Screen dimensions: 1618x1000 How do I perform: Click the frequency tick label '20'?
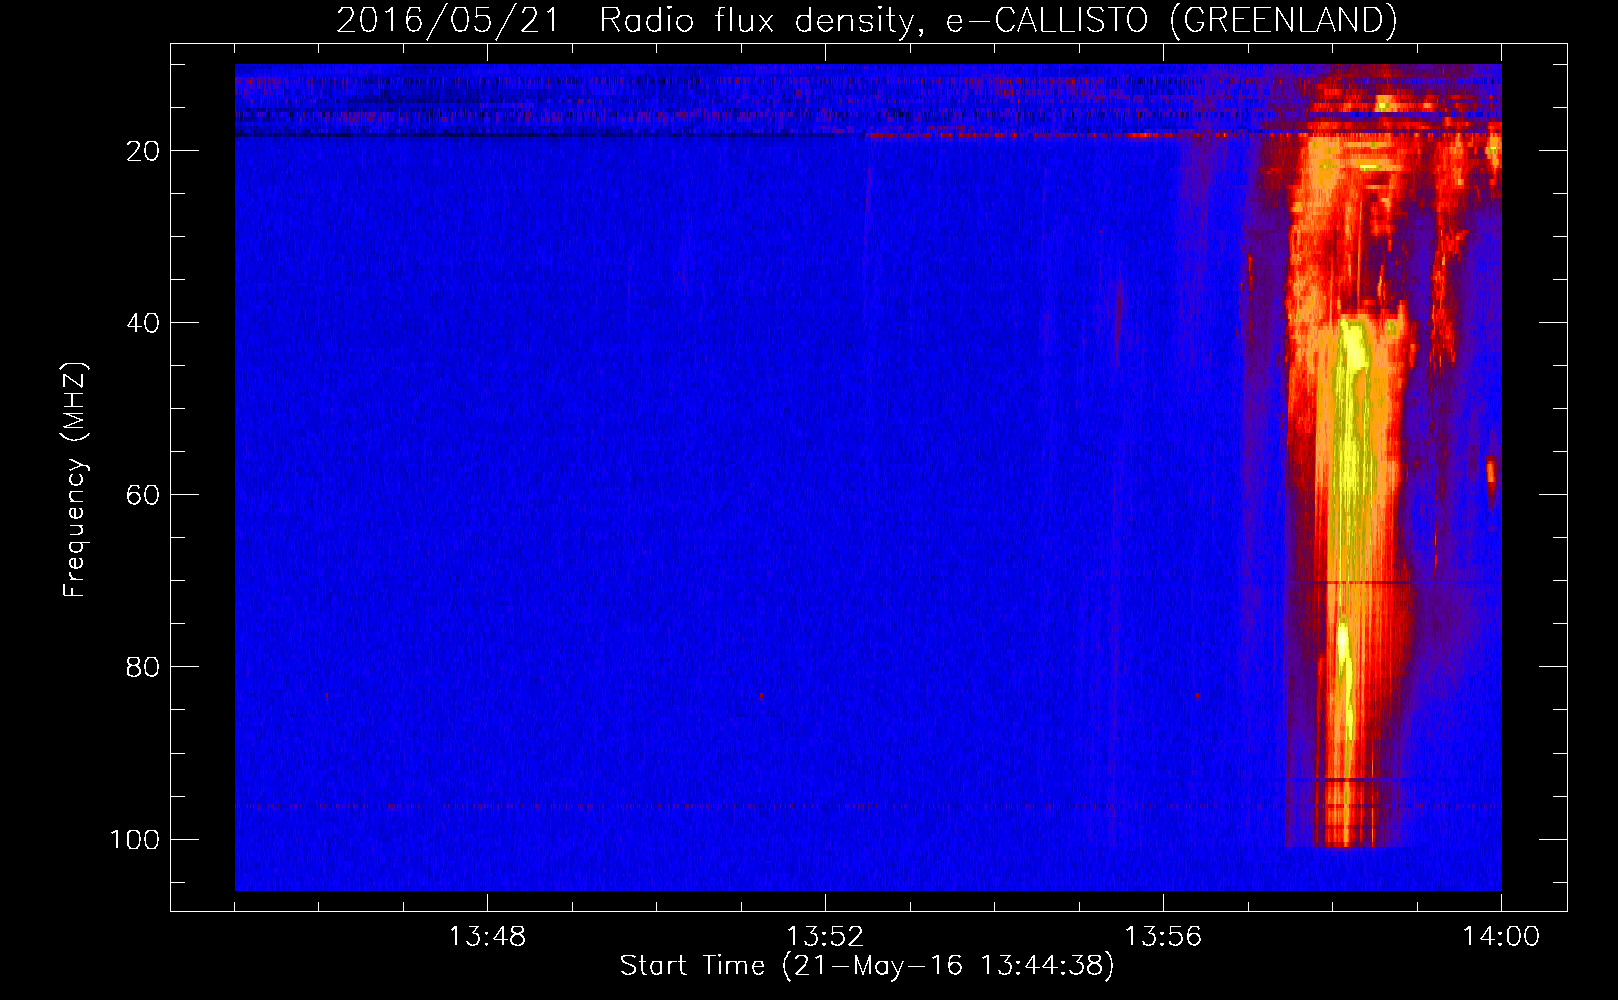pyautogui.click(x=144, y=151)
